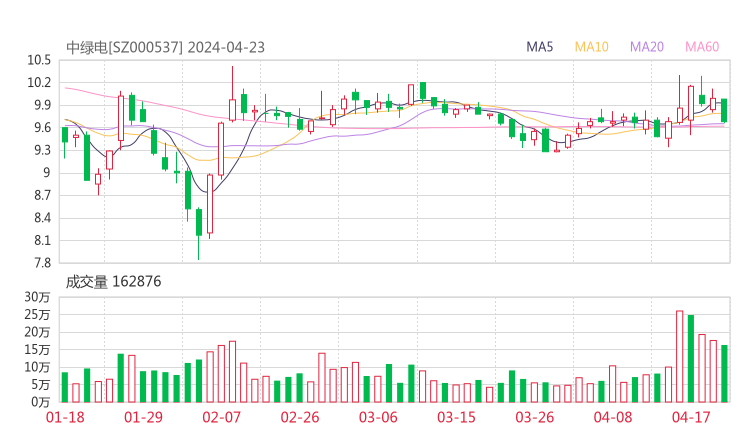Select the 02-07 date label
This screenshot has height=440, width=740.
click(x=221, y=417)
